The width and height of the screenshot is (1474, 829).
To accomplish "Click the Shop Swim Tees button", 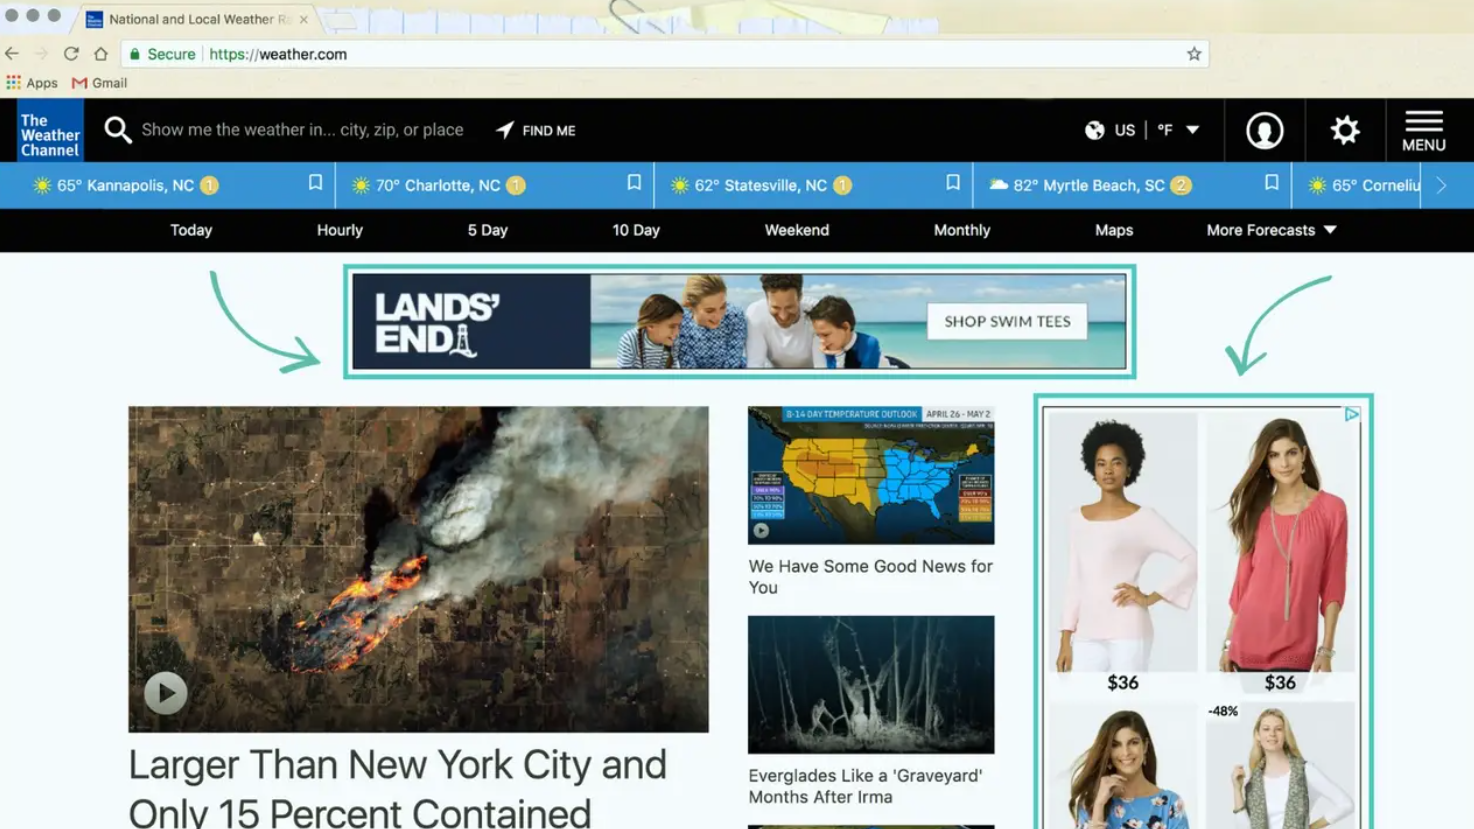I will pyautogui.click(x=1007, y=321).
